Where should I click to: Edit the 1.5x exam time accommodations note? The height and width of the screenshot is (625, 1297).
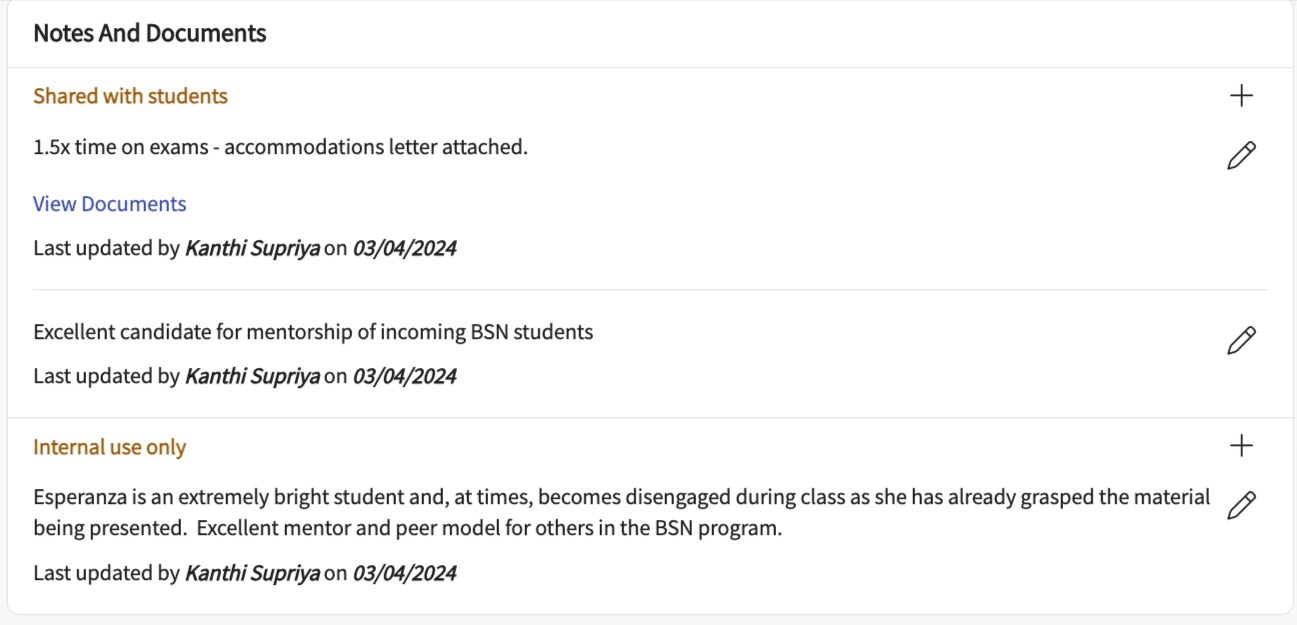pyautogui.click(x=1241, y=156)
